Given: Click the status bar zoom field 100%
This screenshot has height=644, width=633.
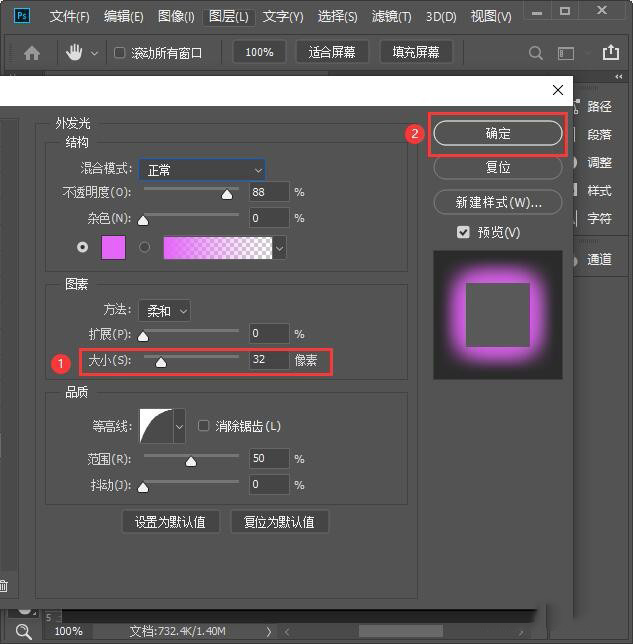Looking at the screenshot, I should click(x=69, y=631).
